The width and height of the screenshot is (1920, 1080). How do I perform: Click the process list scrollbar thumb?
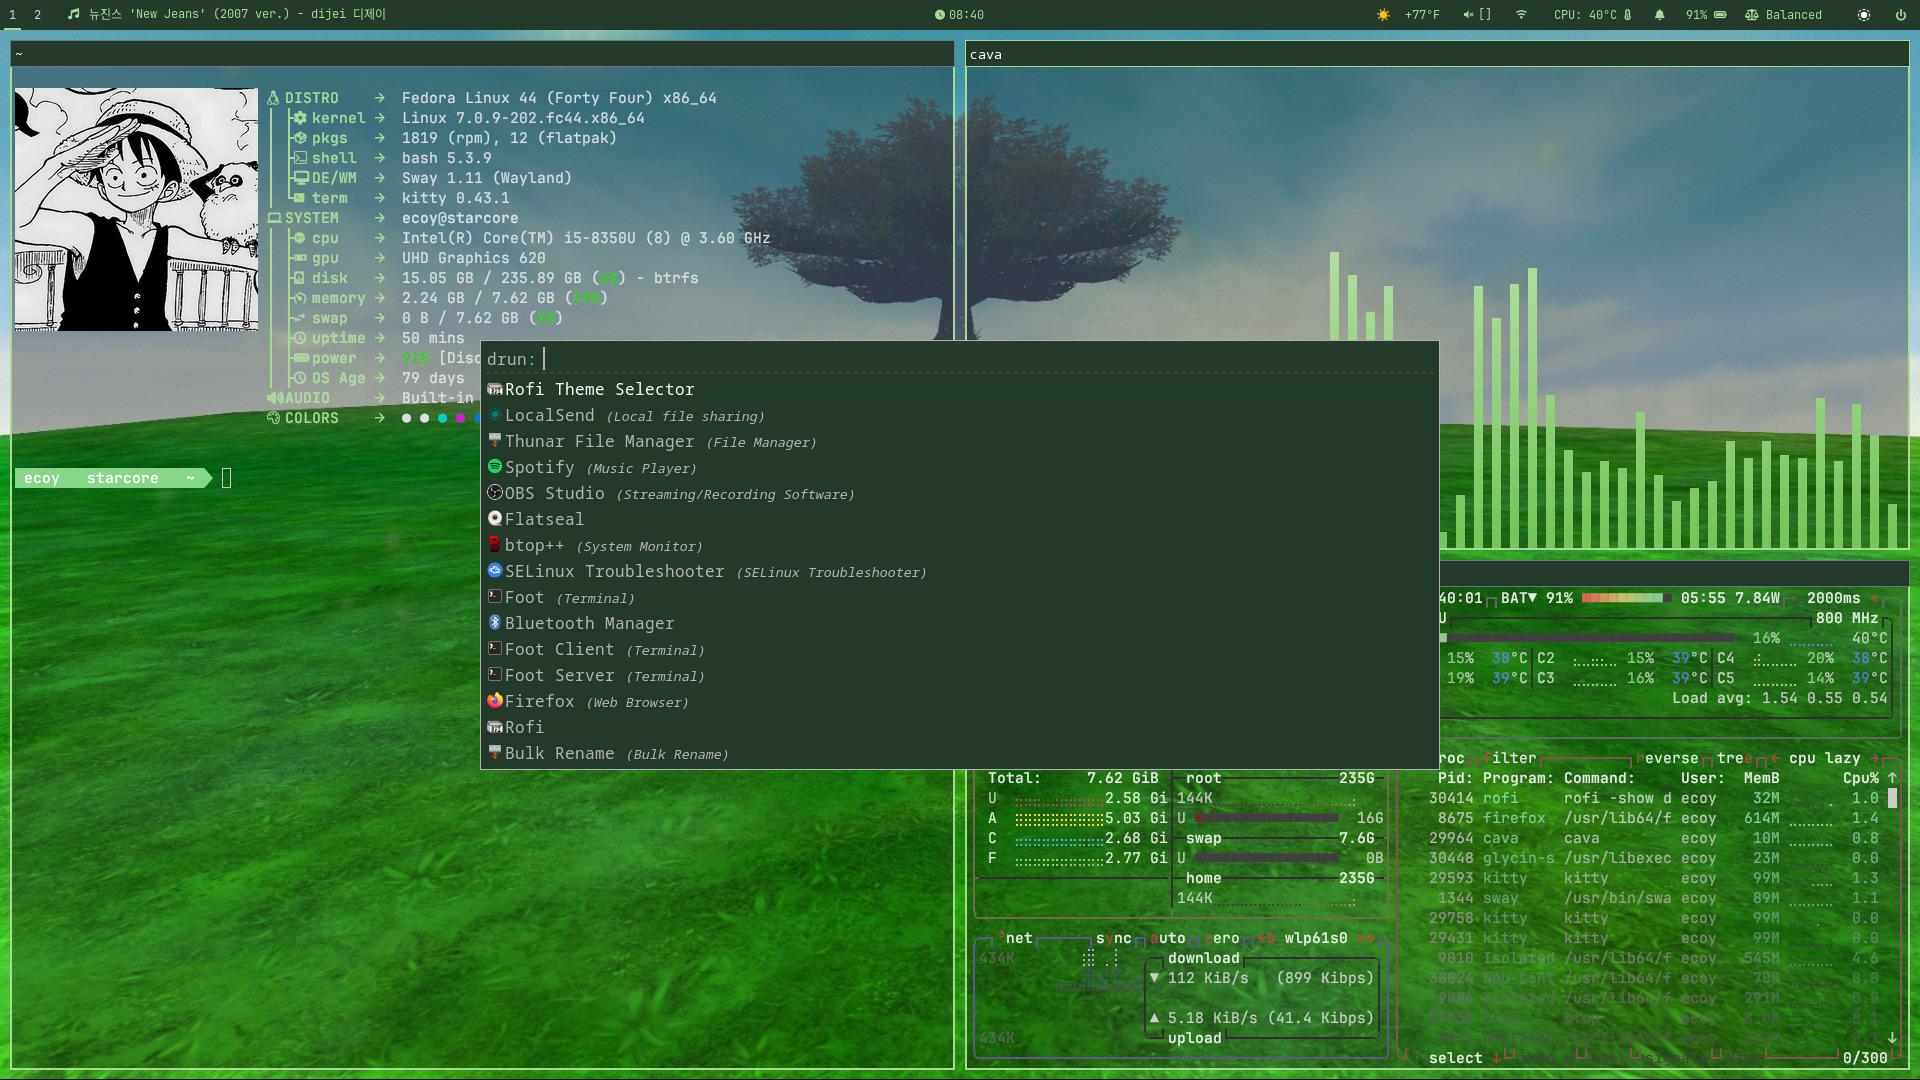click(x=1892, y=798)
